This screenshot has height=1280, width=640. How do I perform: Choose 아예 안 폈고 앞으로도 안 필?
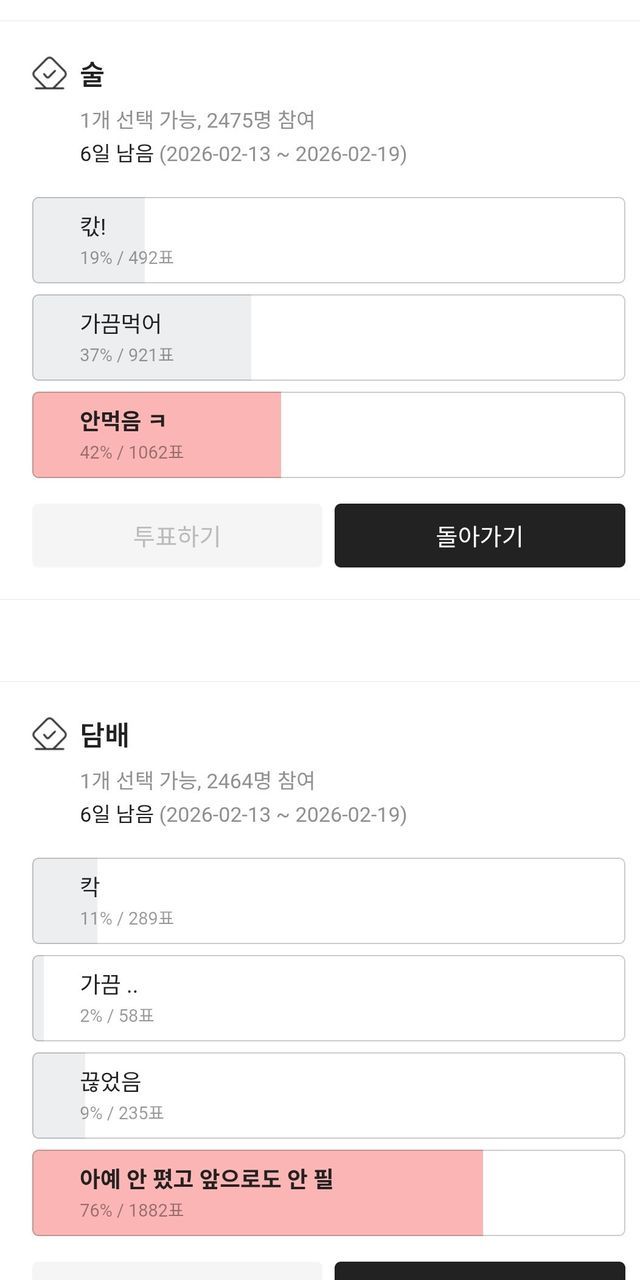pos(328,1192)
